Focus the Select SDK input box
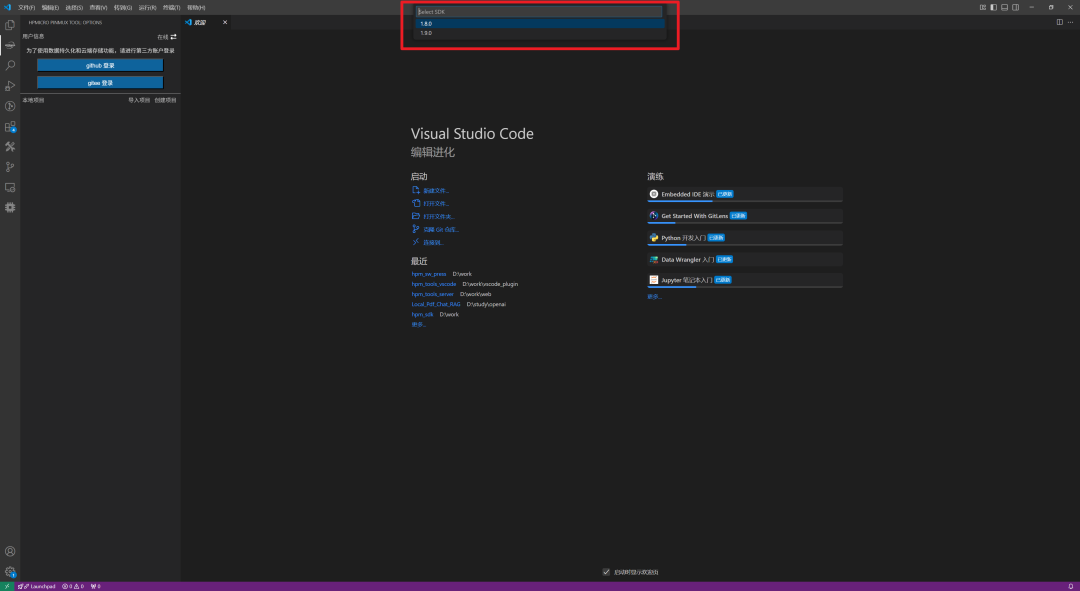The image size is (1080, 591). 539,12
